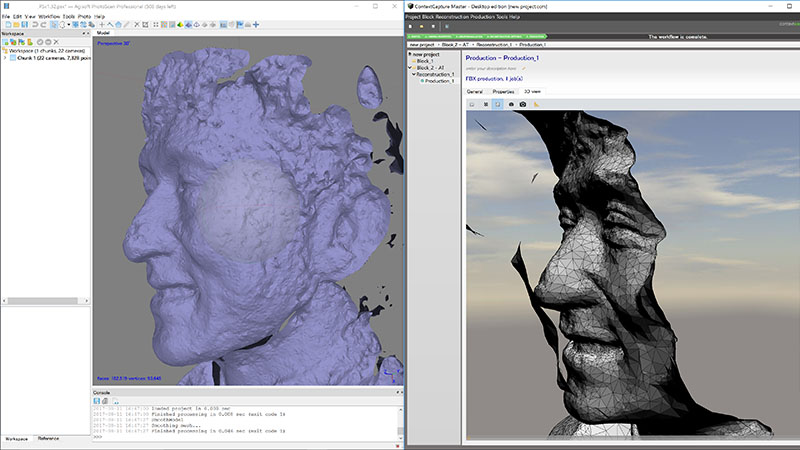Screen dimensions: 800x450
Task: Collapse the Block_2 - AT tree node
Action: point(410,67)
